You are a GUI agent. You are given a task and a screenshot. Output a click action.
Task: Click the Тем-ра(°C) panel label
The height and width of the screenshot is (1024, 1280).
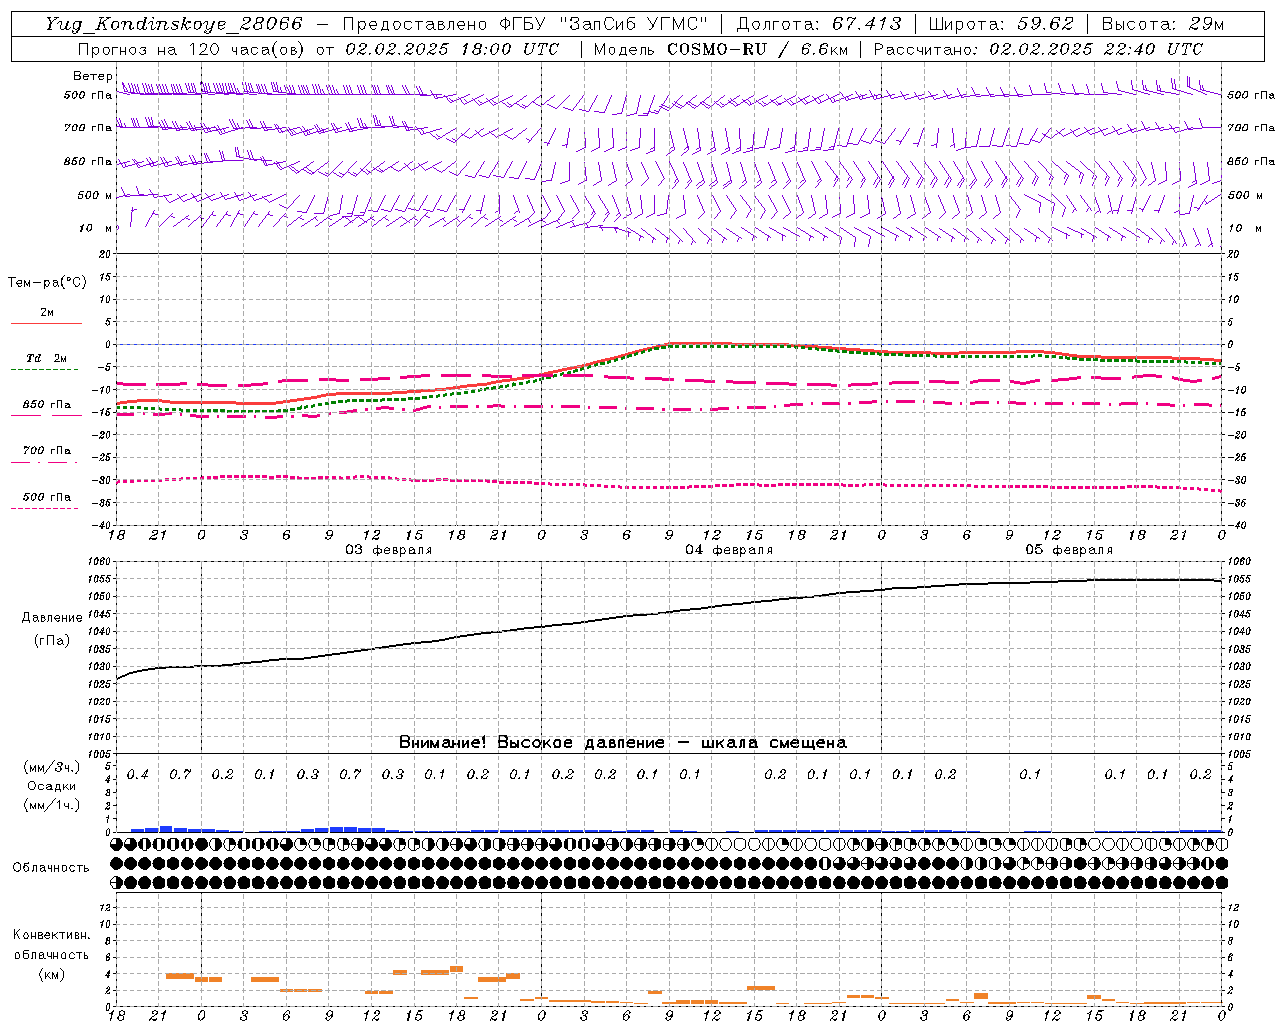coord(47,283)
